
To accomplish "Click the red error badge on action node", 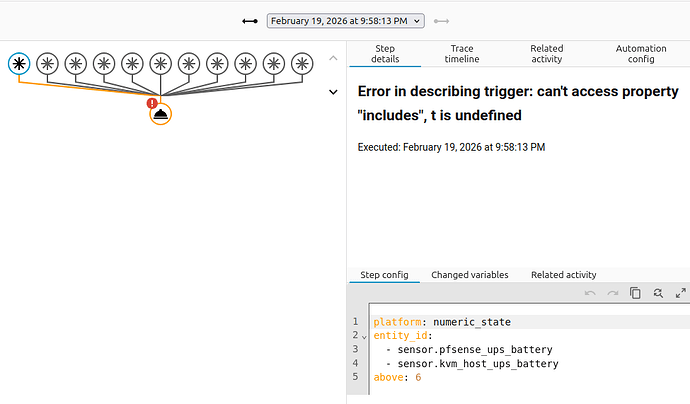I will tap(152, 103).
